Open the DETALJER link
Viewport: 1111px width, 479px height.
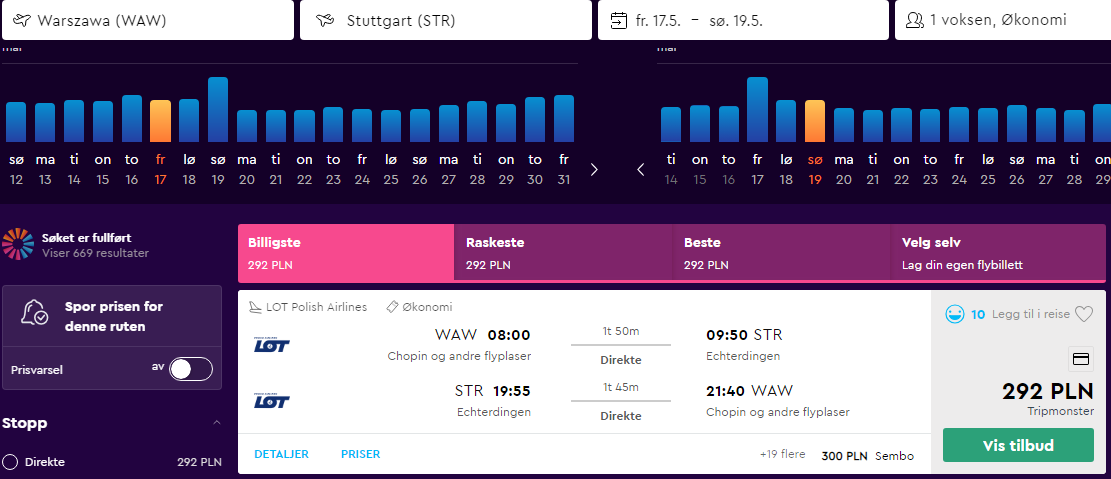[x=281, y=454]
